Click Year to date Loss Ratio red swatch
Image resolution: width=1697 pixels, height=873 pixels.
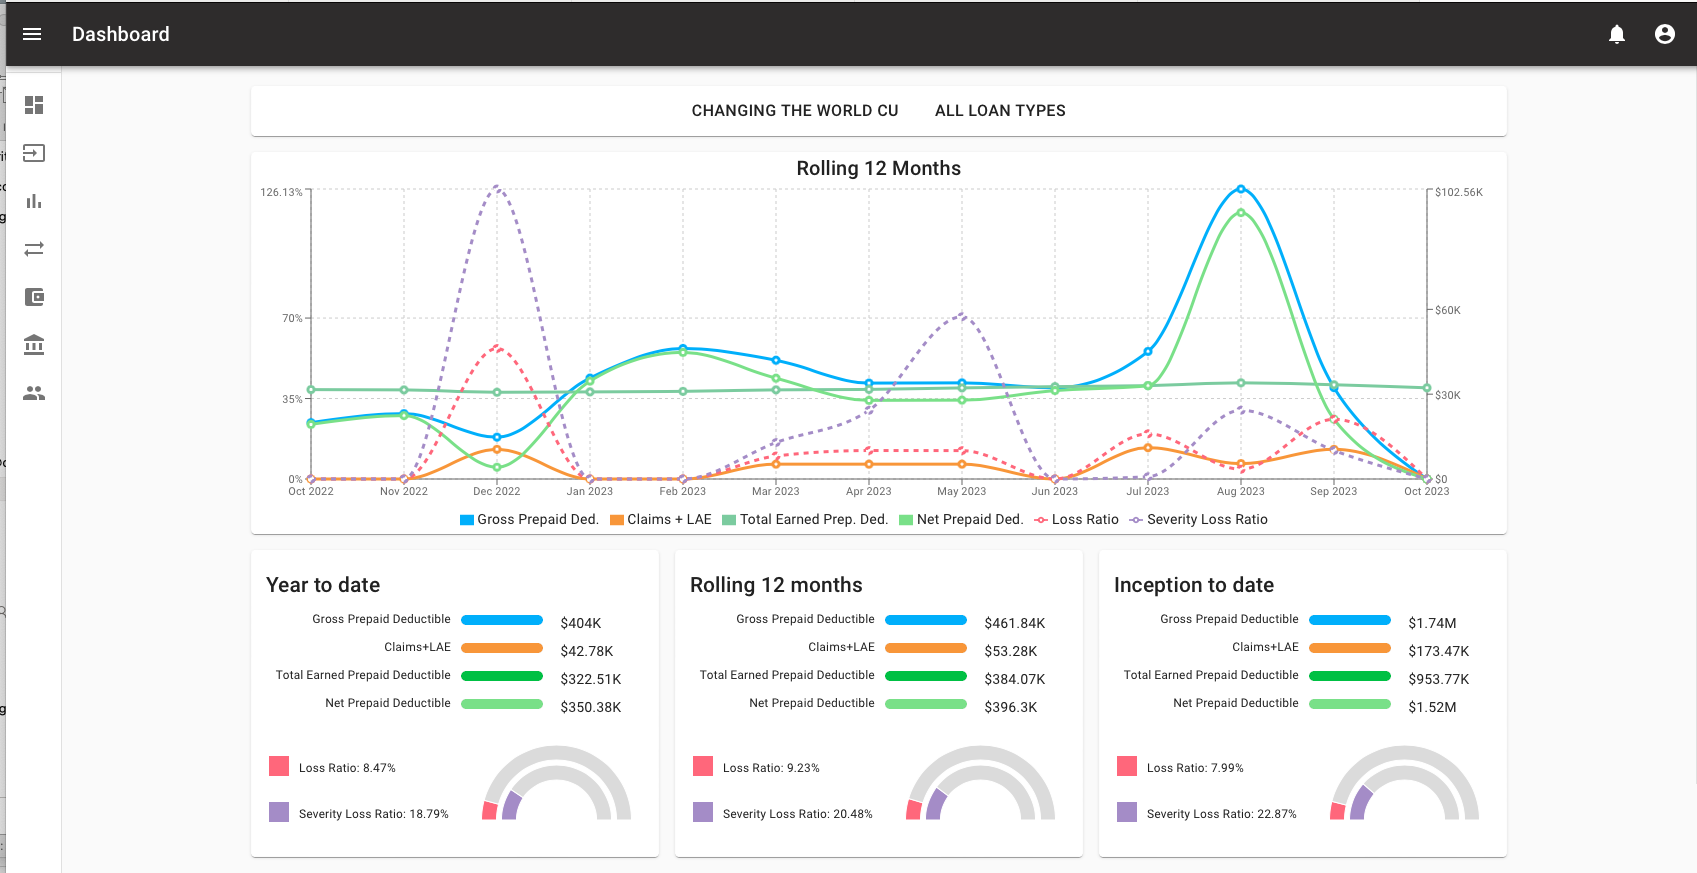pos(279,766)
